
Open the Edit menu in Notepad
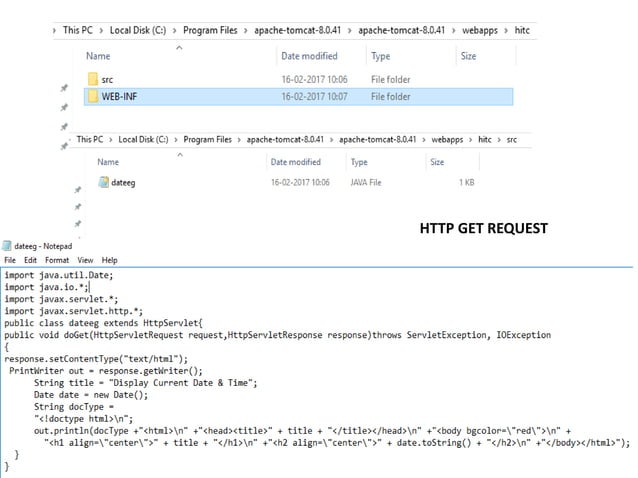(30, 260)
